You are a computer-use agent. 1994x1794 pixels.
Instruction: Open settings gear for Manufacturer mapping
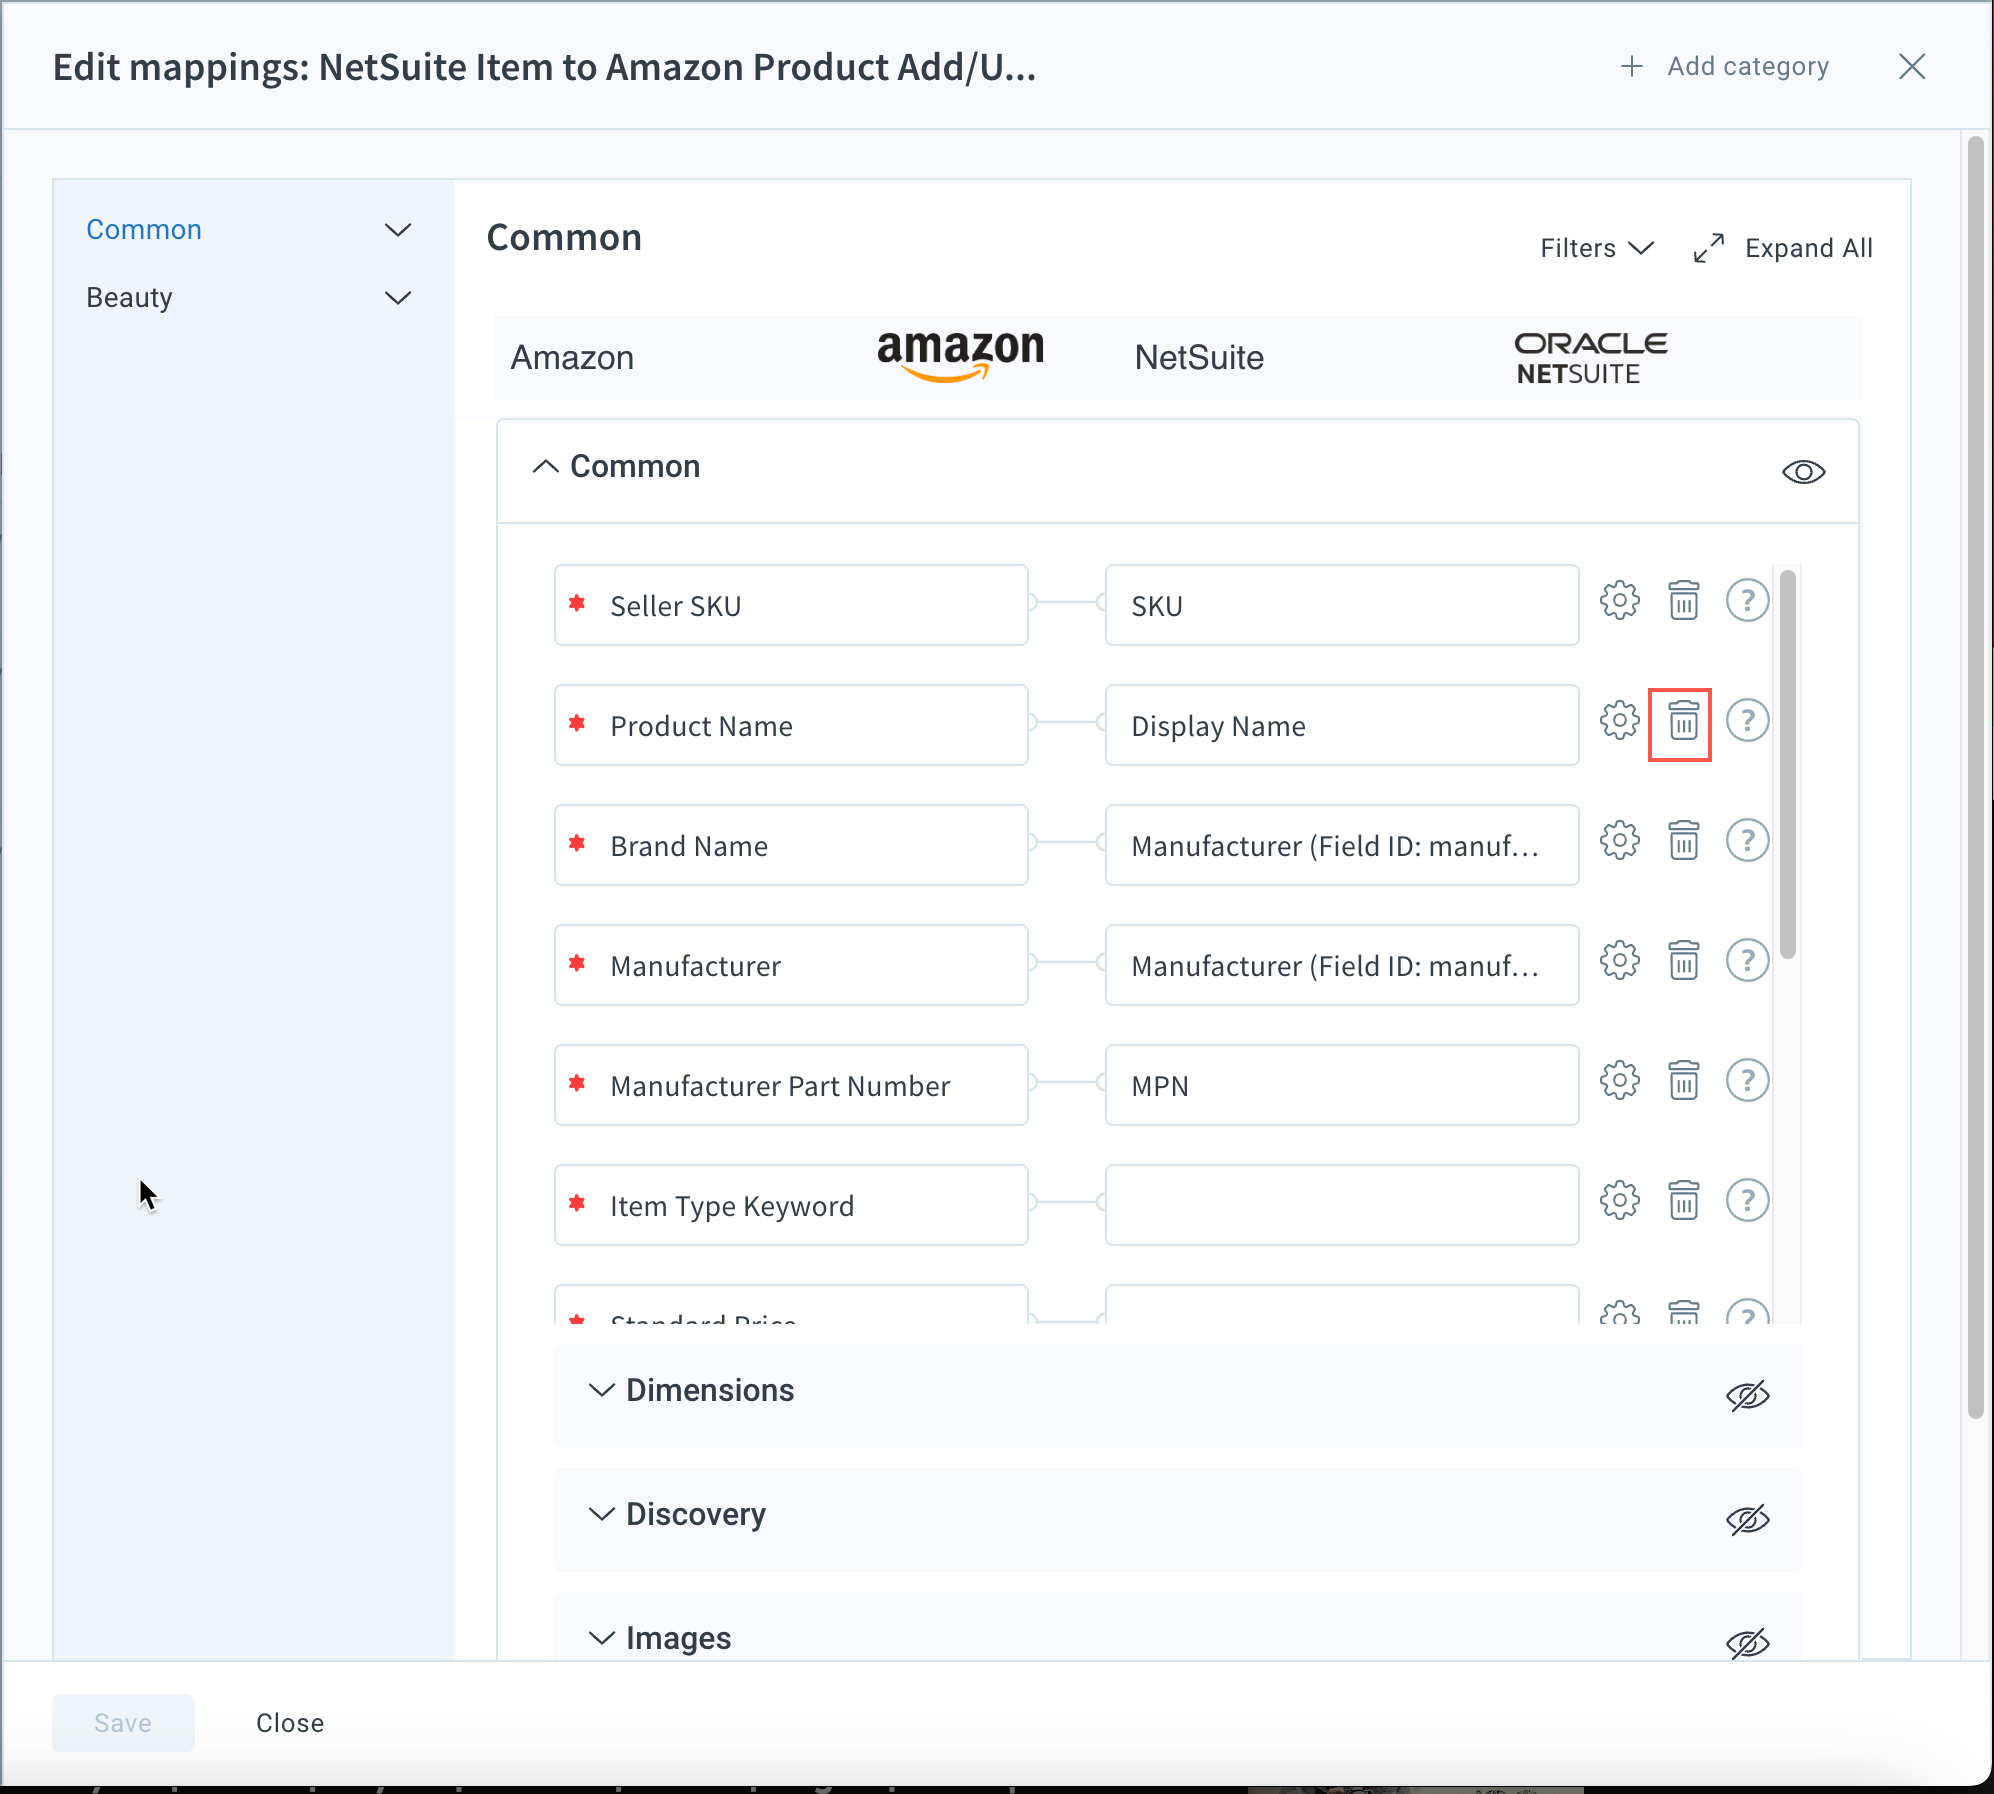[x=1619, y=961]
